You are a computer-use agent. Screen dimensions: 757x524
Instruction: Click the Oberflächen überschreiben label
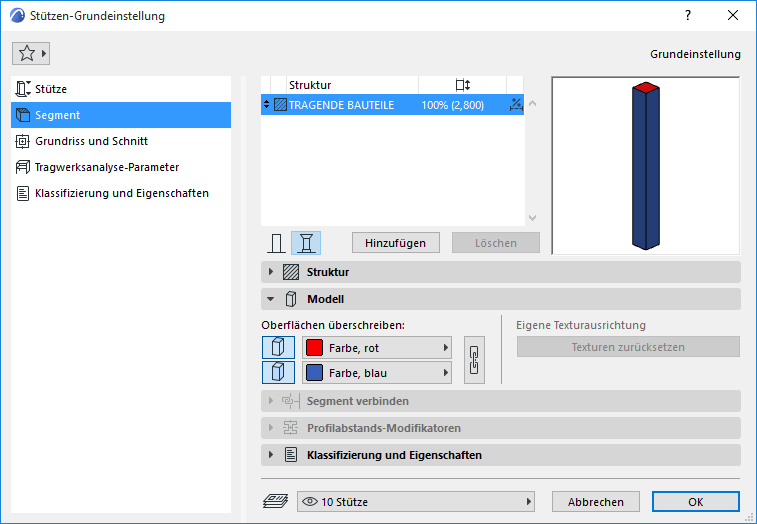pyautogui.click(x=333, y=325)
